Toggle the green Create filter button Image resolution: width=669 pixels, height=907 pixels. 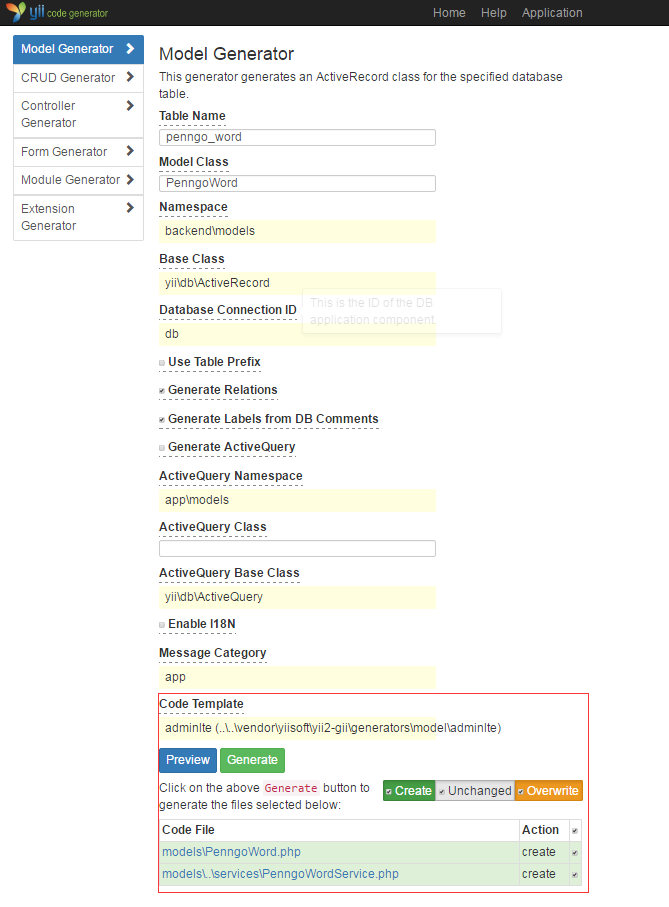click(x=408, y=791)
